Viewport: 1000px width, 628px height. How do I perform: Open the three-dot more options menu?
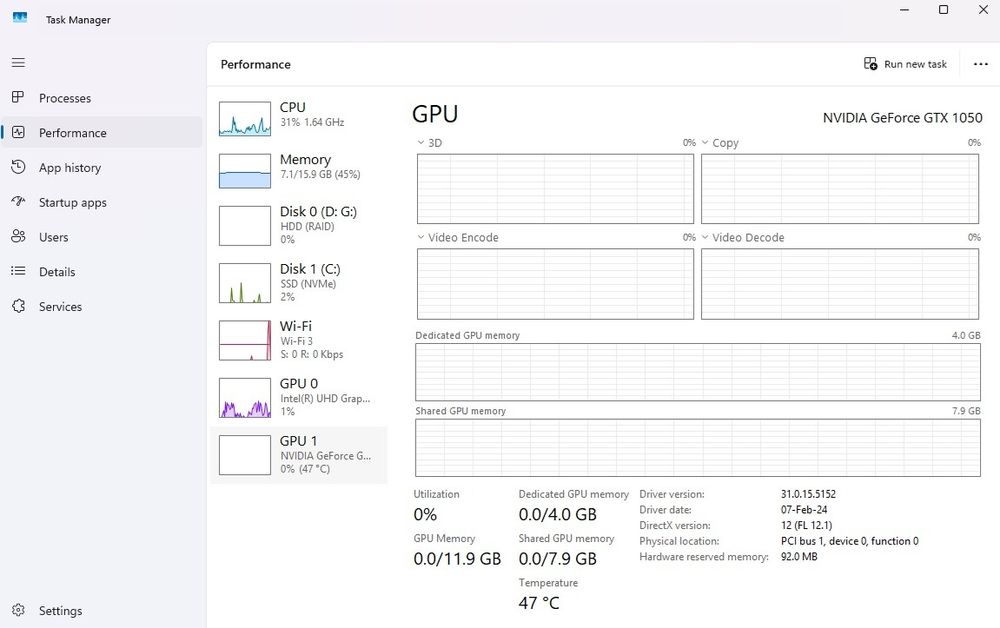[980, 64]
